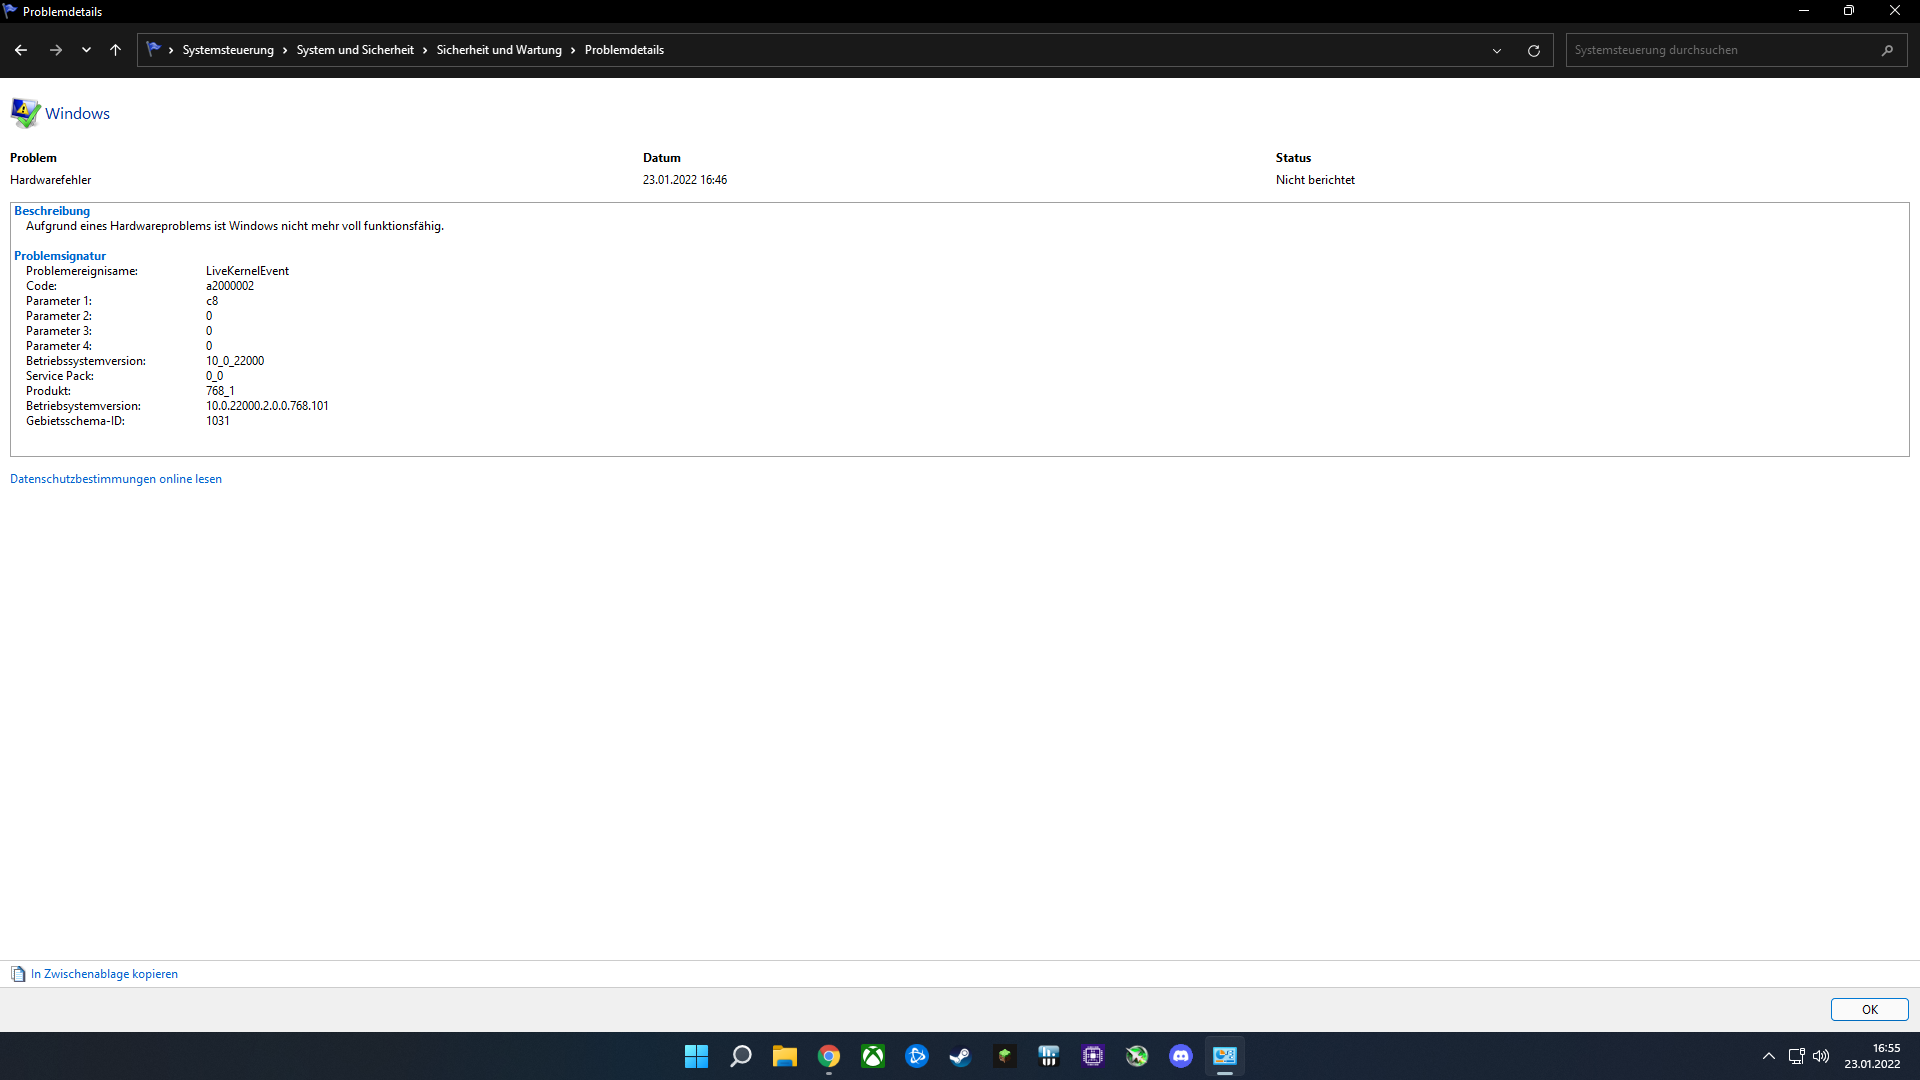
Task: Open Systemsteuerung in the breadcrumb
Action: click(228, 50)
